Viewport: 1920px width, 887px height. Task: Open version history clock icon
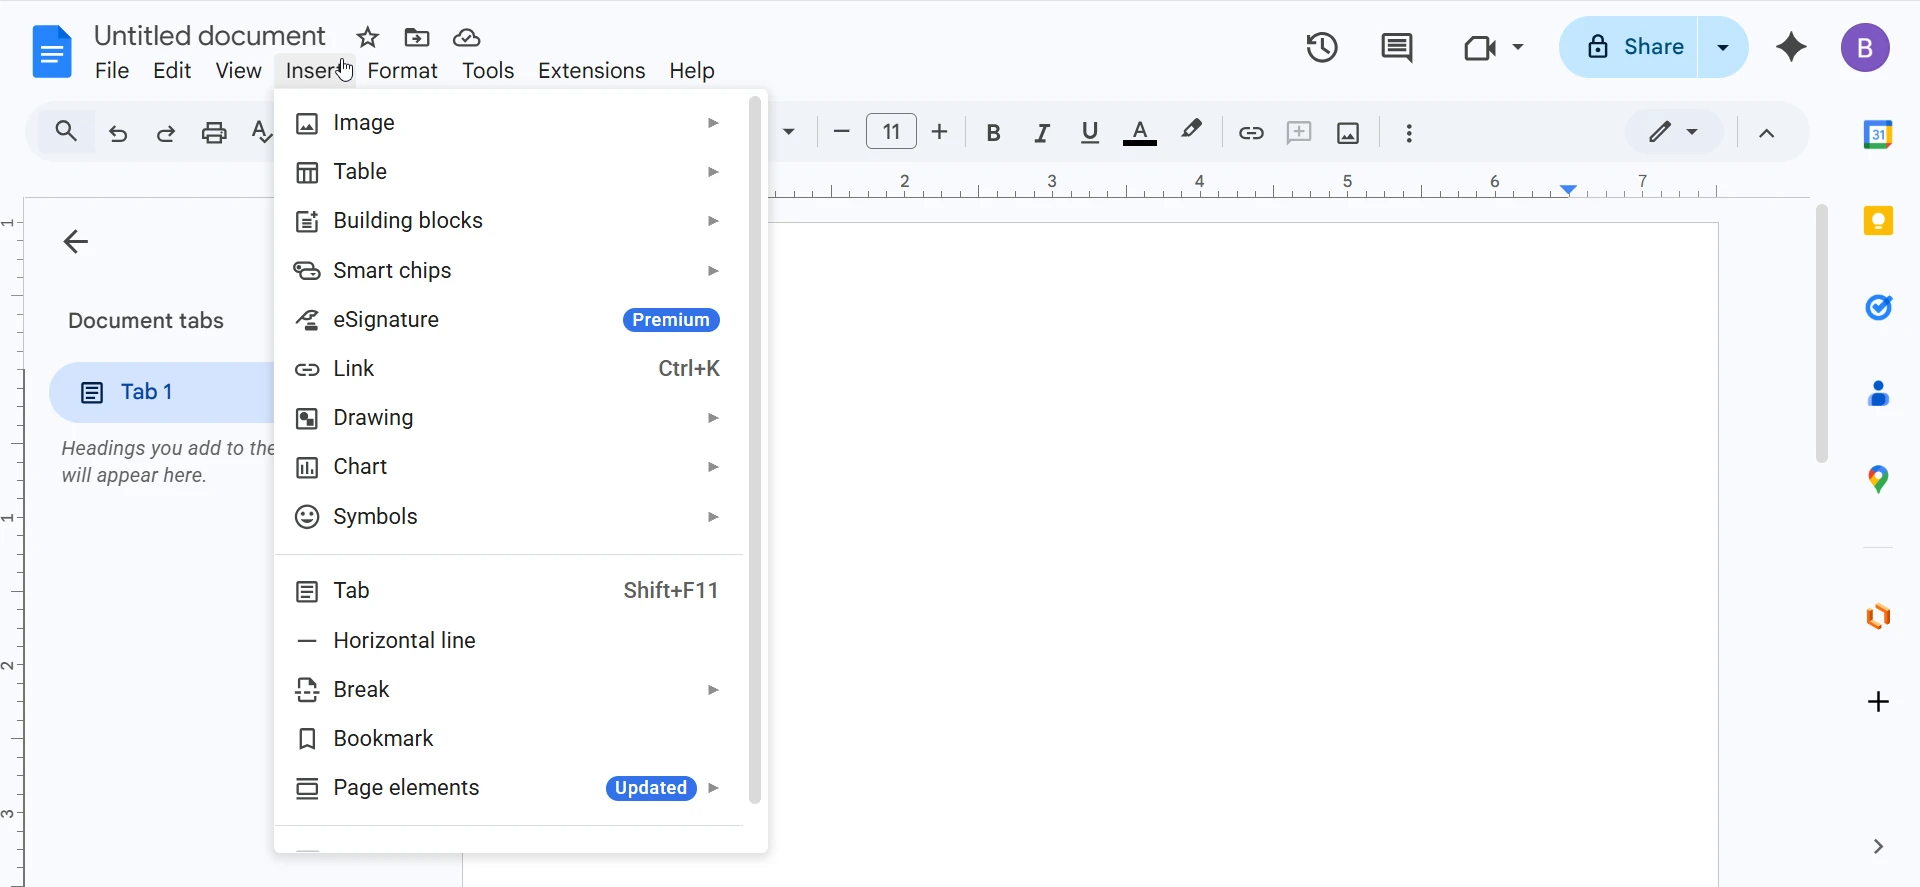click(1322, 47)
